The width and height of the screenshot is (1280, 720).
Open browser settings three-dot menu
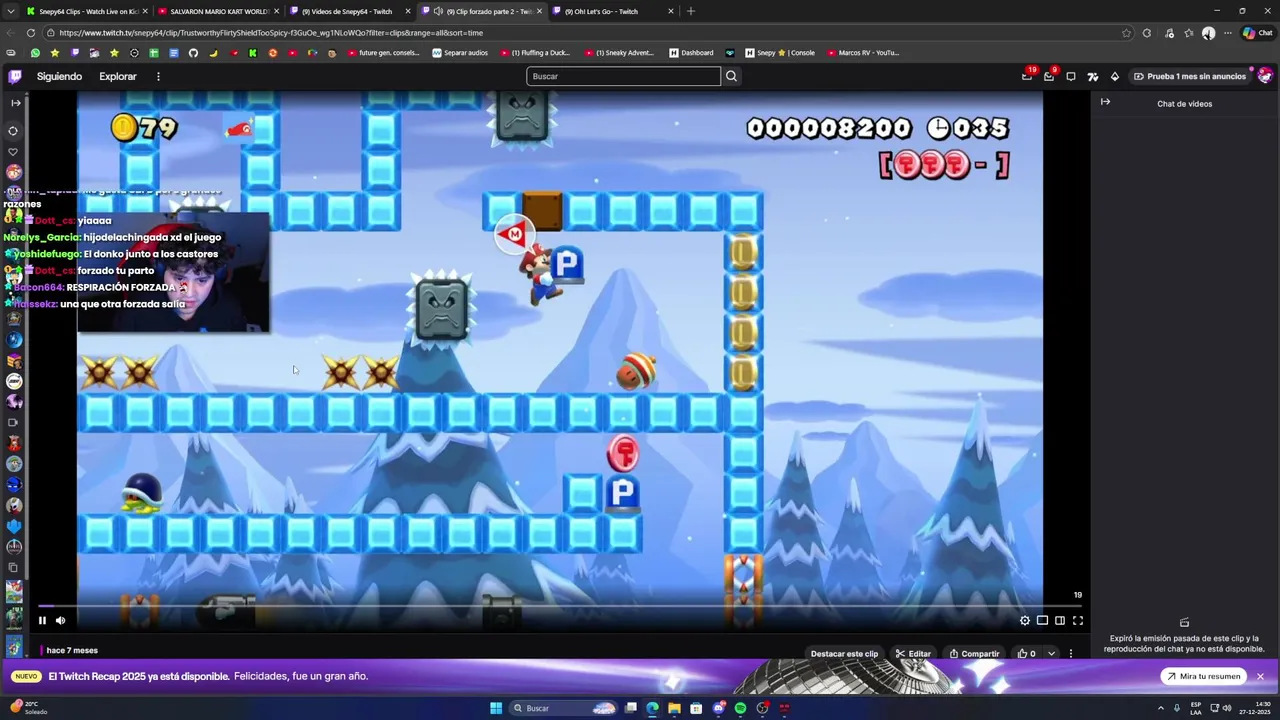tap(1228, 33)
